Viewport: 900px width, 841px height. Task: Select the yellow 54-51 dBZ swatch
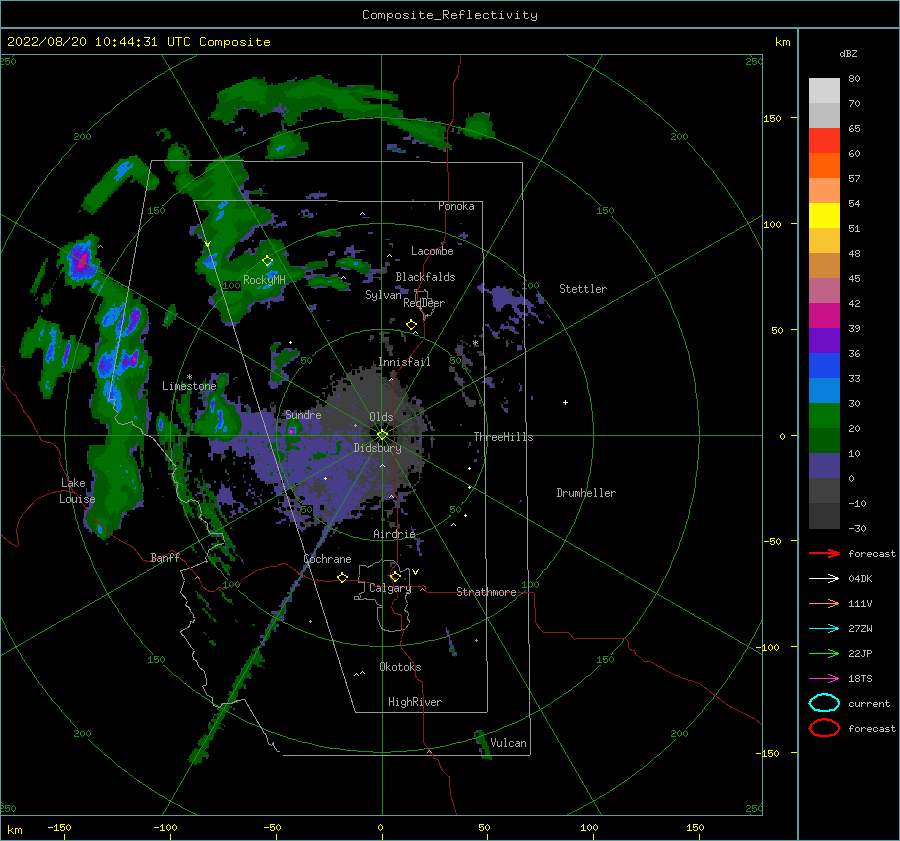(x=824, y=216)
